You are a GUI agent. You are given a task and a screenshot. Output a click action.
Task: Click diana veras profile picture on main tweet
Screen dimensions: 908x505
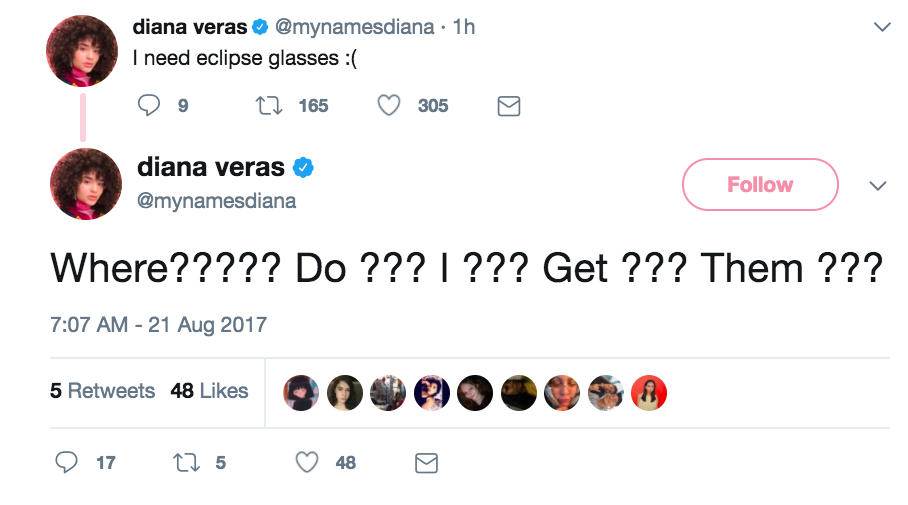coord(86,184)
